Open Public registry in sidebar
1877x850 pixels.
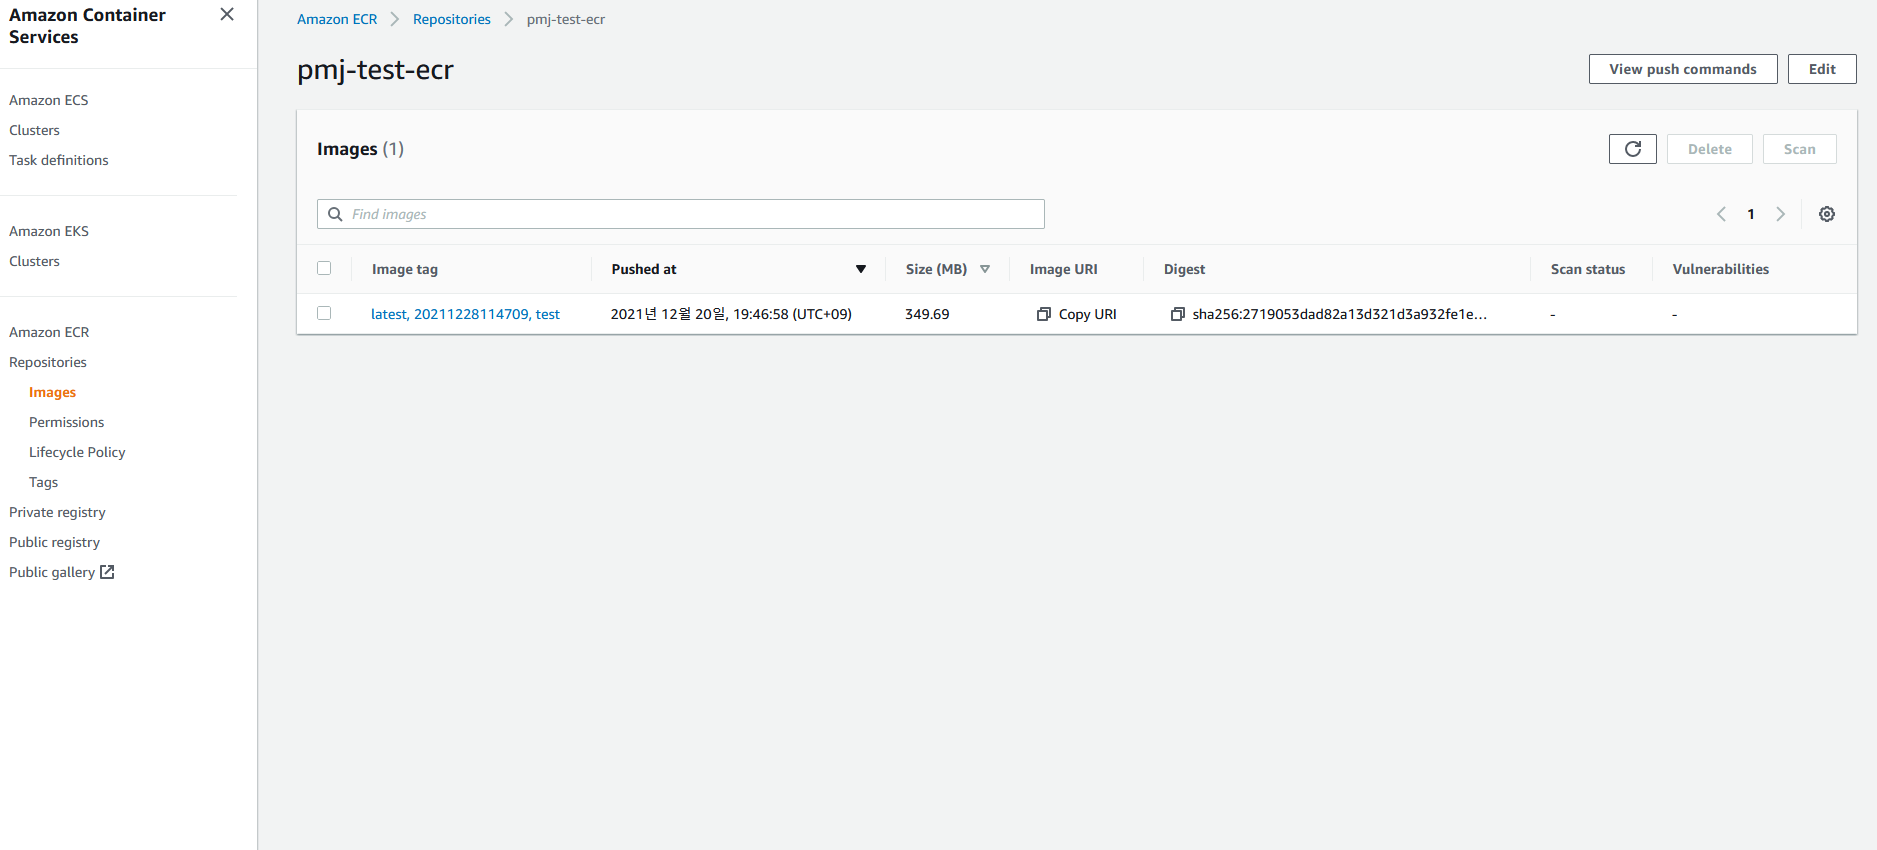[x=54, y=542]
